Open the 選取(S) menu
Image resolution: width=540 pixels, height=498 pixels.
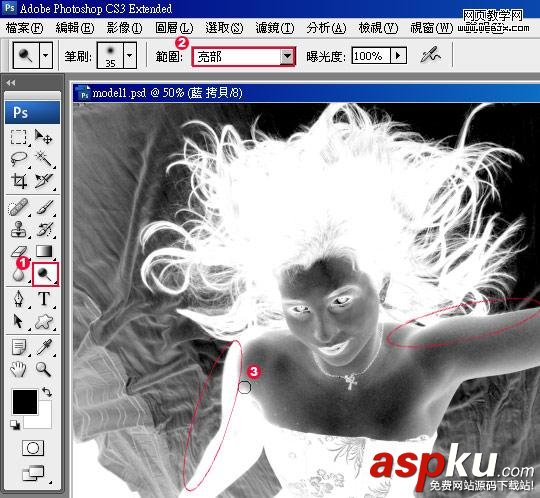[224, 28]
